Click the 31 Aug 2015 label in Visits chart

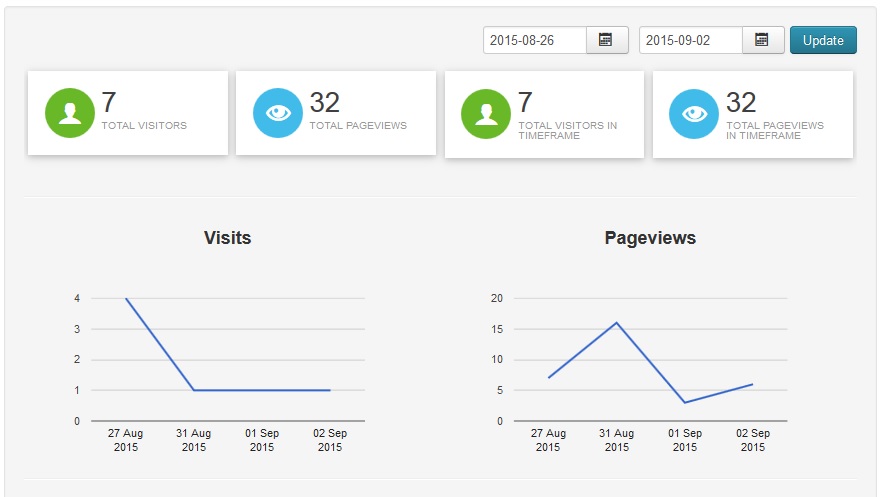tap(194, 440)
